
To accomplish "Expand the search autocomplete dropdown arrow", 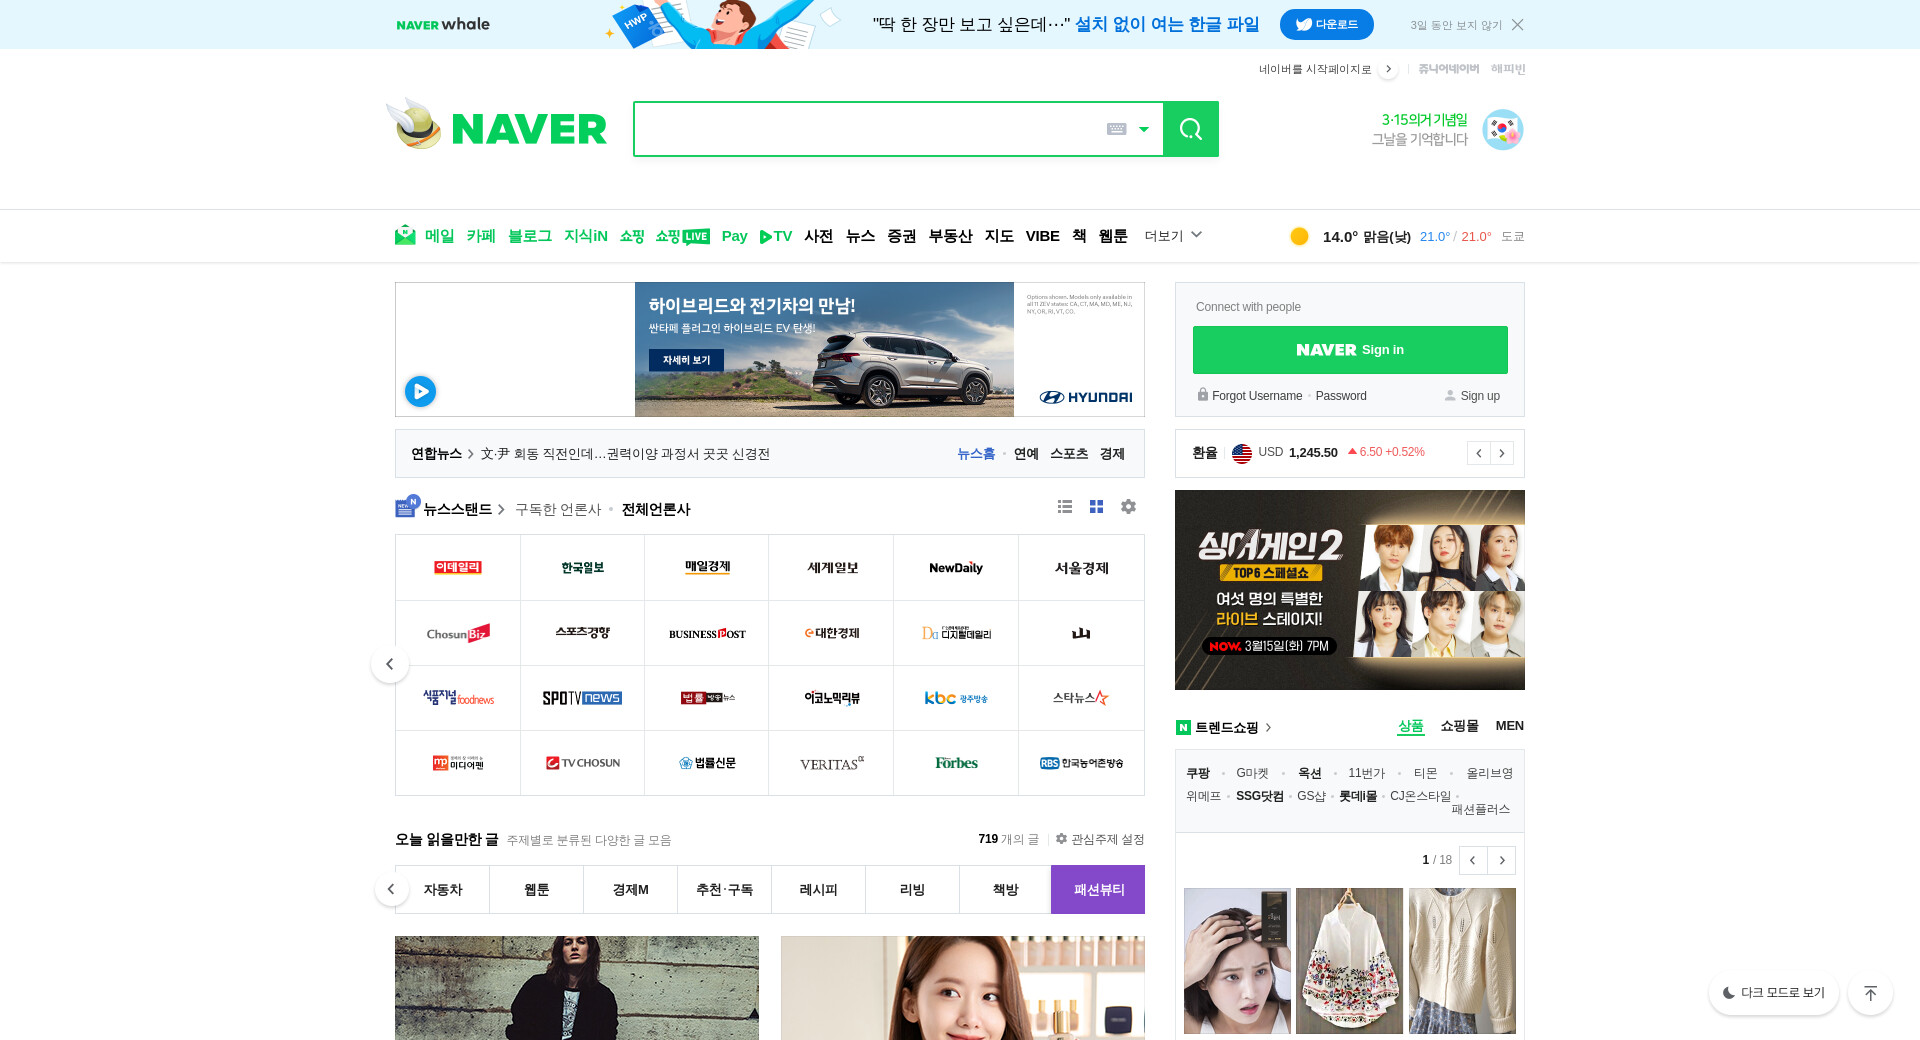I will 1144,129.
